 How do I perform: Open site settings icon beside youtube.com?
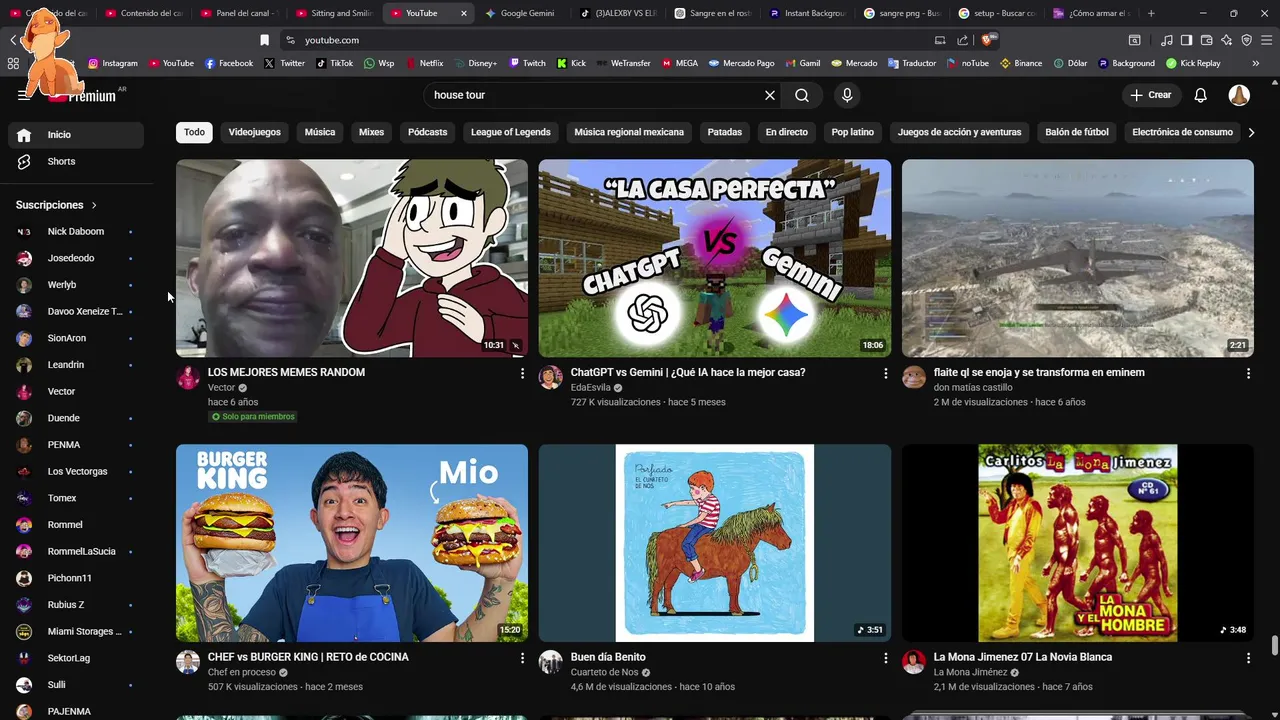point(290,40)
